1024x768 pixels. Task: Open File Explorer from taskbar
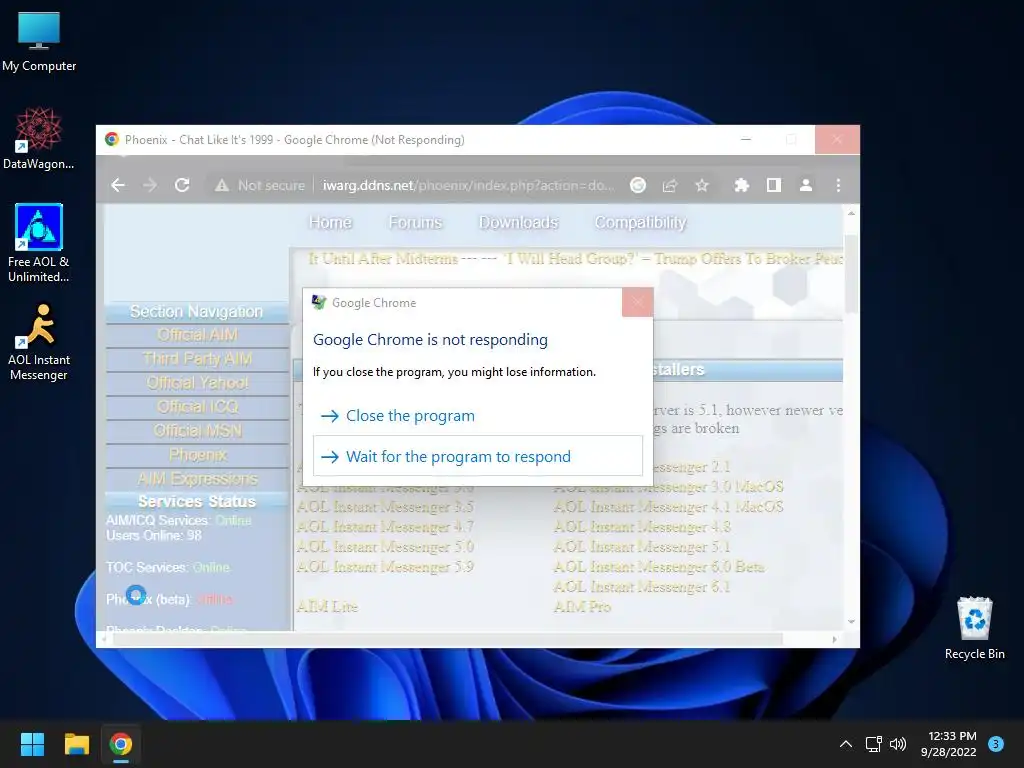76,744
